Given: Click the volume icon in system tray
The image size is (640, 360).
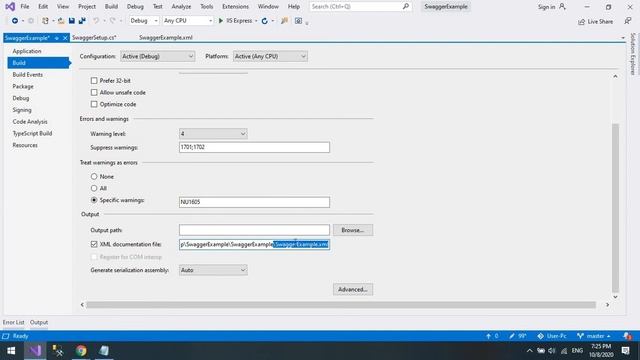Looking at the screenshot, I should pyautogui.click(x=552, y=351).
